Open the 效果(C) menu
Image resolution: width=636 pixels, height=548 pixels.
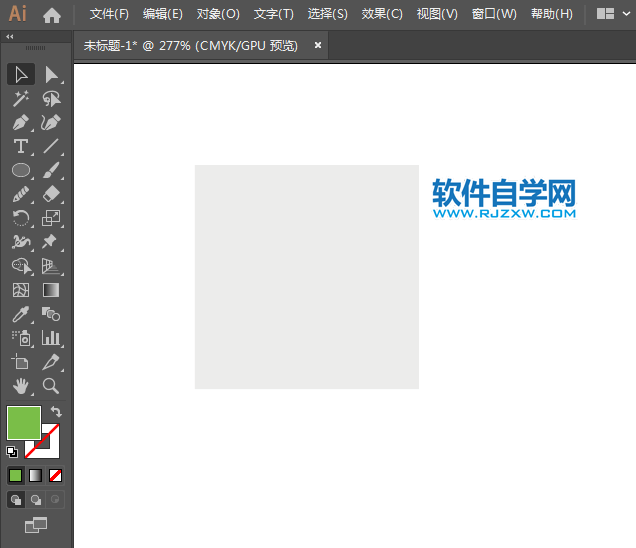tap(382, 14)
